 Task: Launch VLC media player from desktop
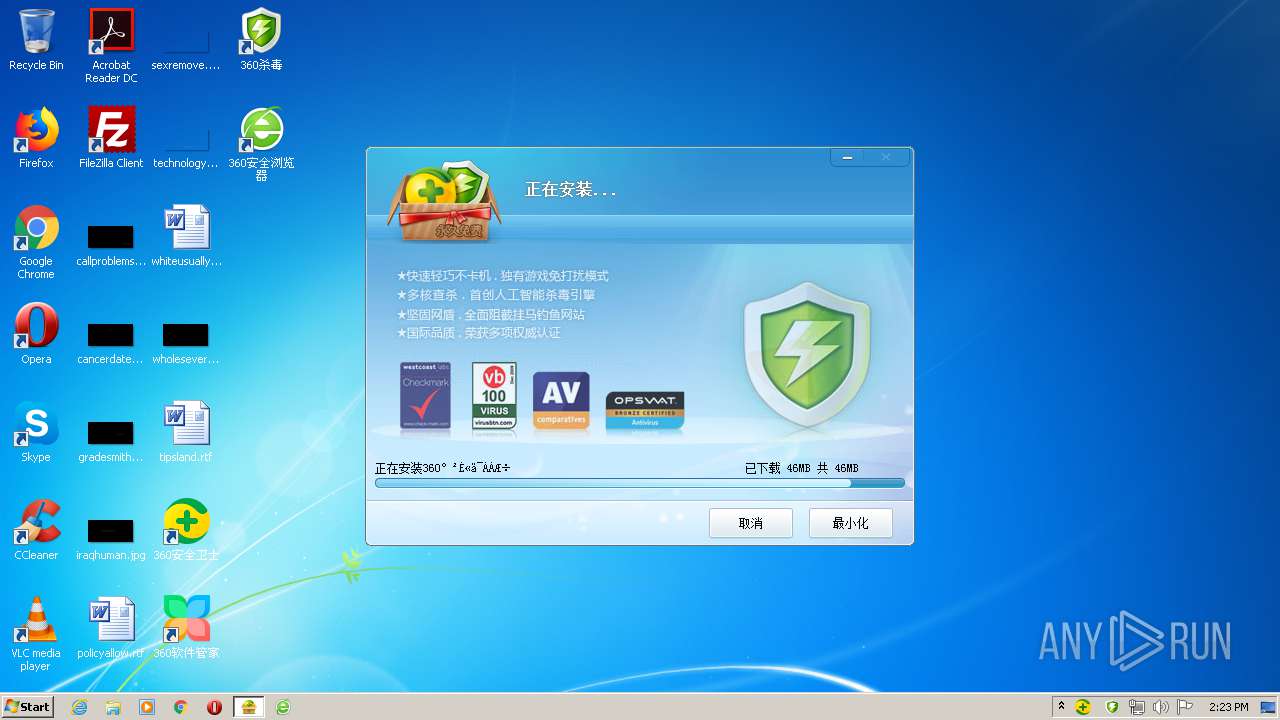[36, 634]
